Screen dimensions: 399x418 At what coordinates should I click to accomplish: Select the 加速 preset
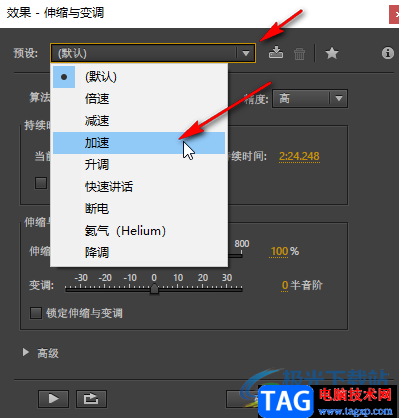coord(139,143)
